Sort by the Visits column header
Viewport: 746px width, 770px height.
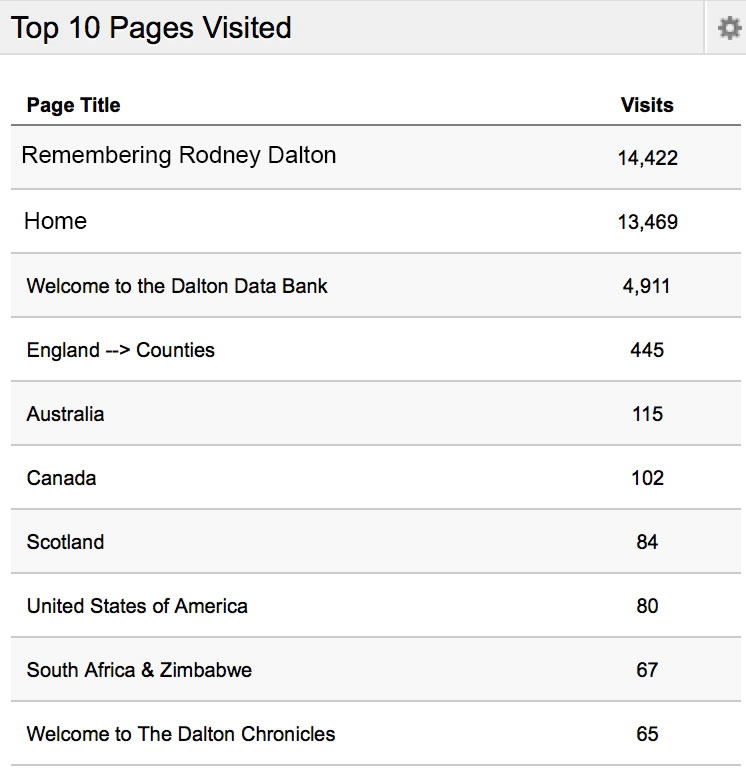pyautogui.click(x=647, y=105)
